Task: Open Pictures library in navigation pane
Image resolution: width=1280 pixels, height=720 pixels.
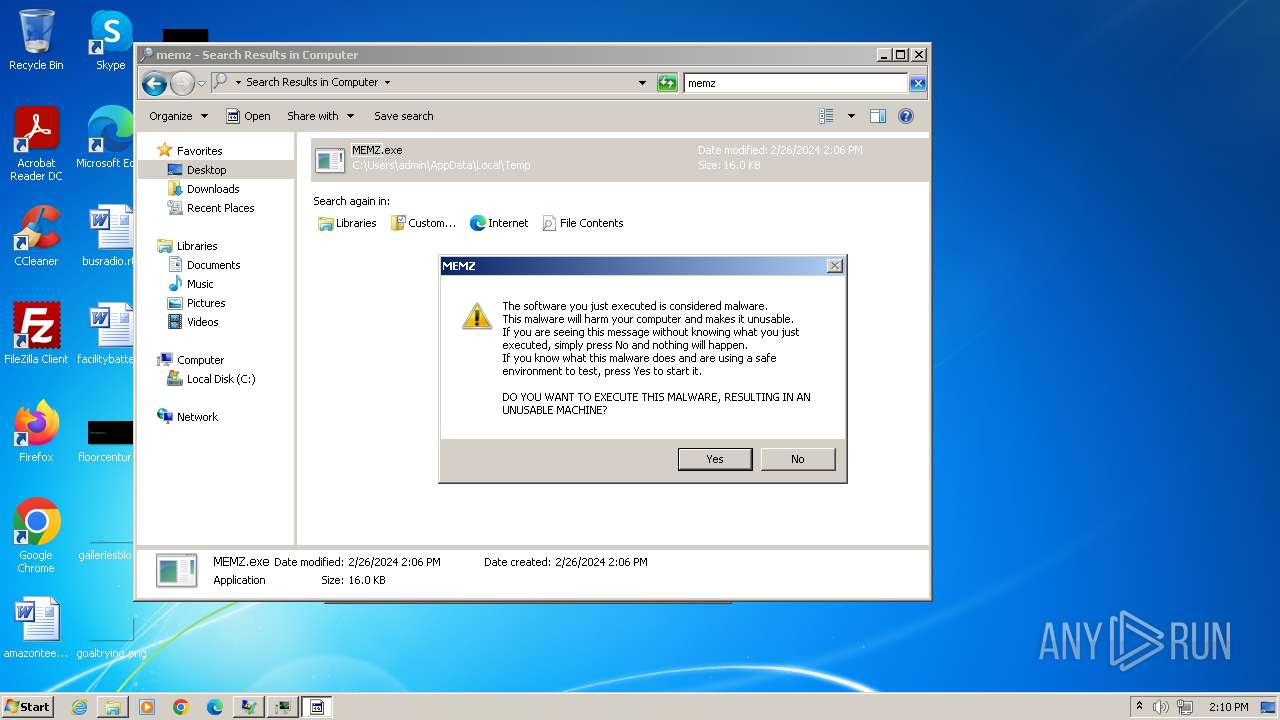Action: point(206,303)
